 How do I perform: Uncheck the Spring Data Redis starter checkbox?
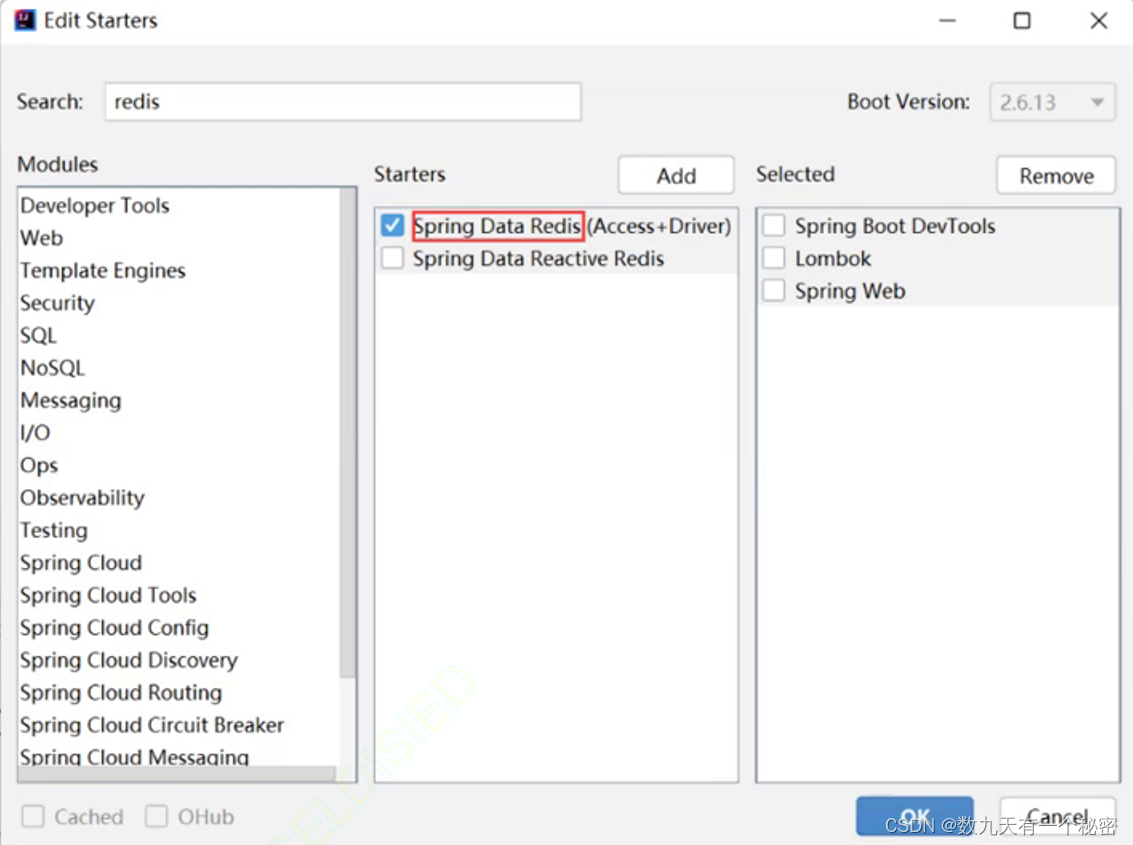coord(392,226)
